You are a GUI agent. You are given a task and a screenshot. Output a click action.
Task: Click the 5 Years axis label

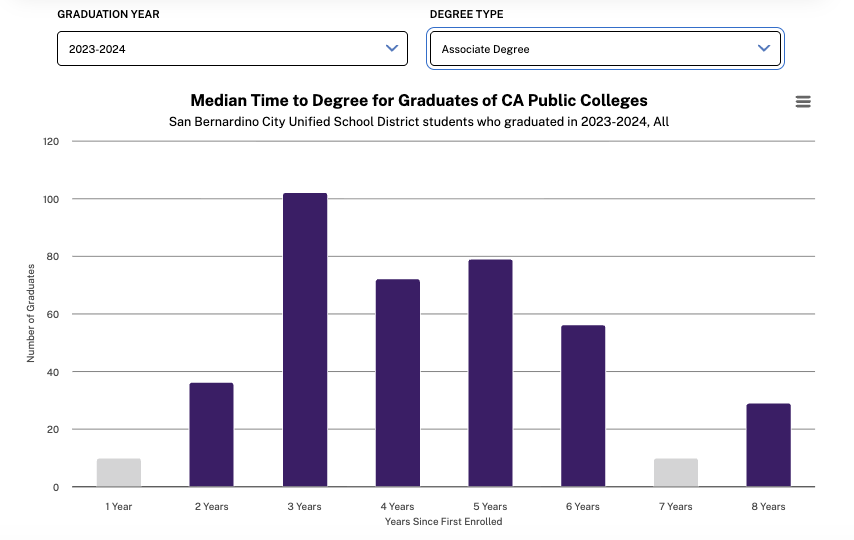click(490, 506)
